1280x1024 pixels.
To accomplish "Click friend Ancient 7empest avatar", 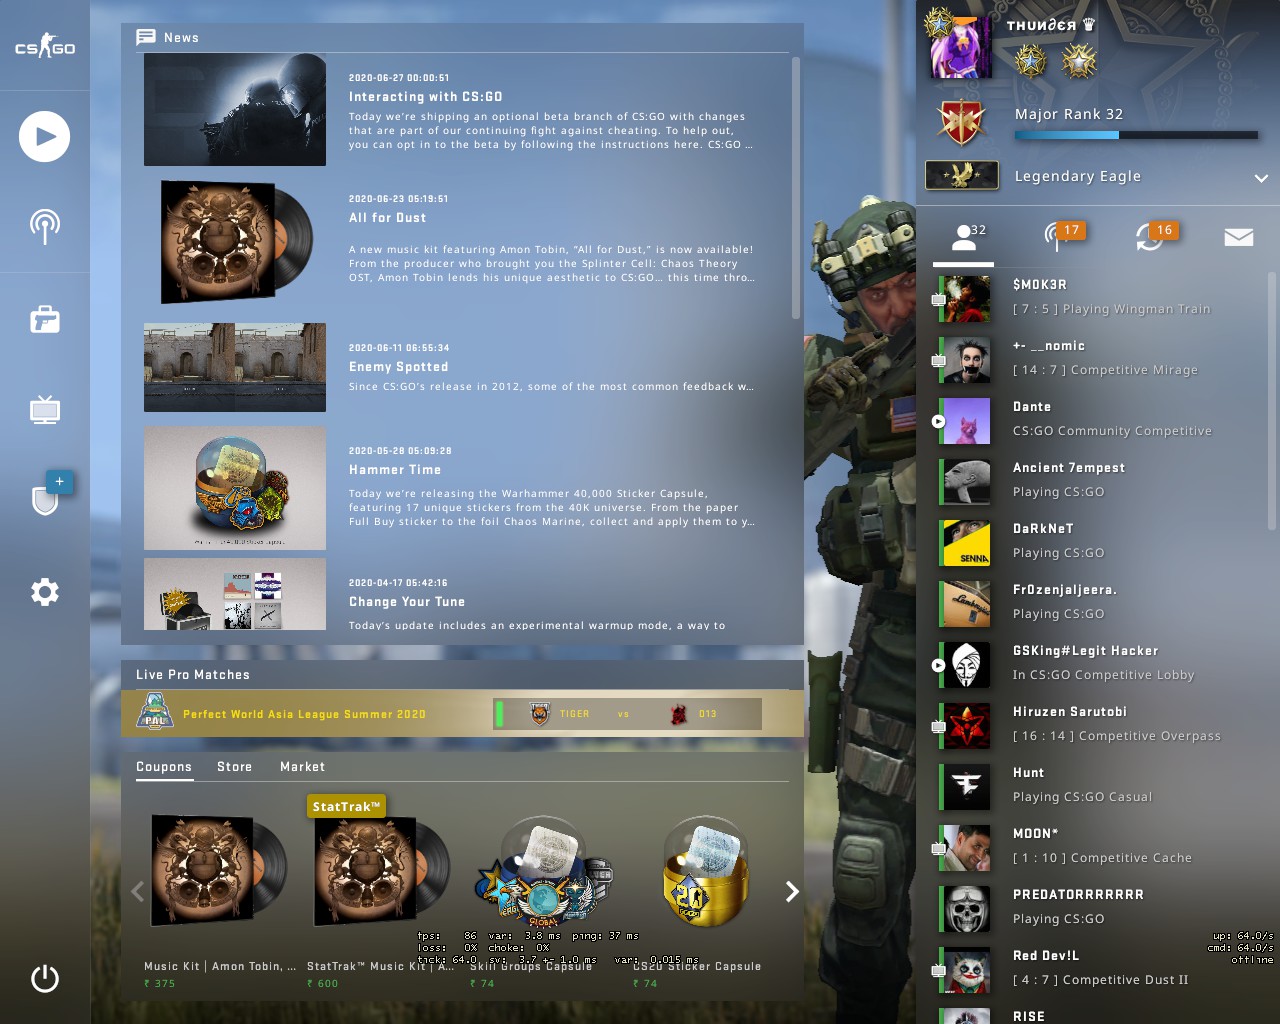I will pyautogui.click(x=966, y=481).
